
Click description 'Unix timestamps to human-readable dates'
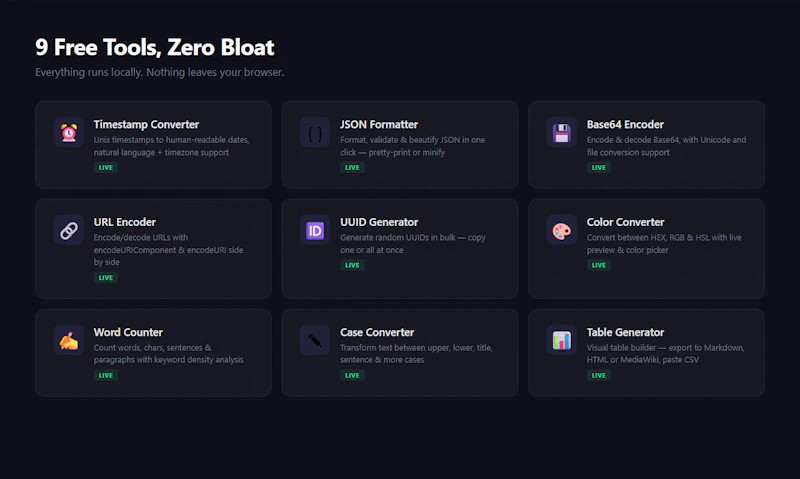pyautogui.click(x=171, y=146)
